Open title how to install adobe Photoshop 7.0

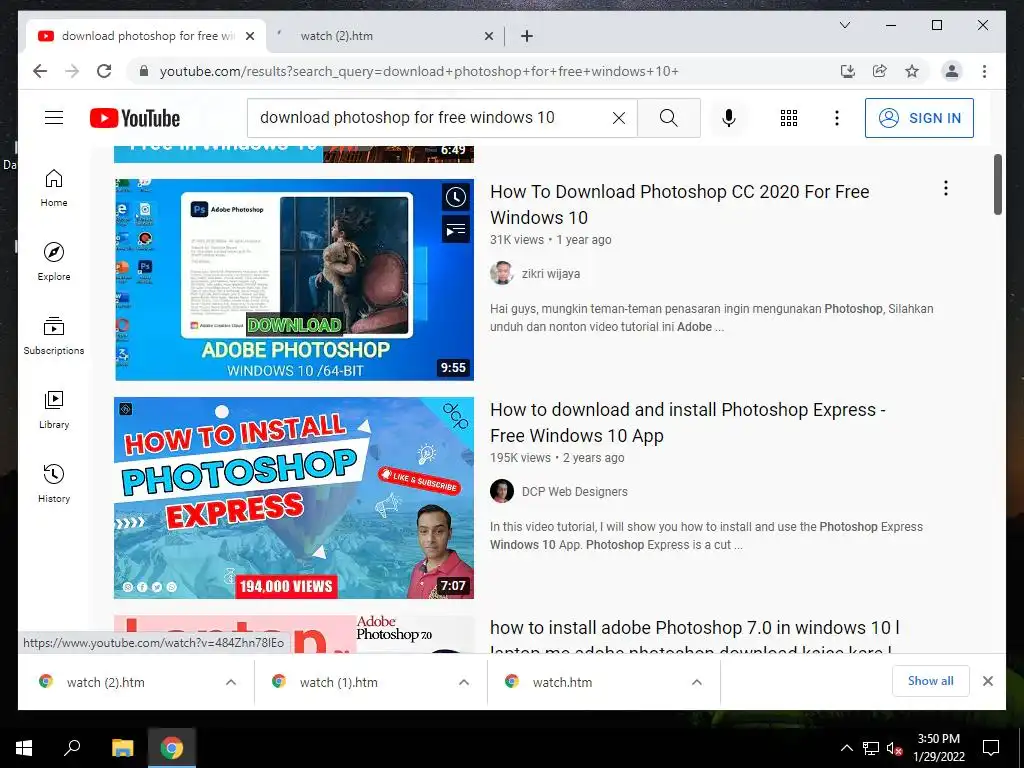click(694, 638)
